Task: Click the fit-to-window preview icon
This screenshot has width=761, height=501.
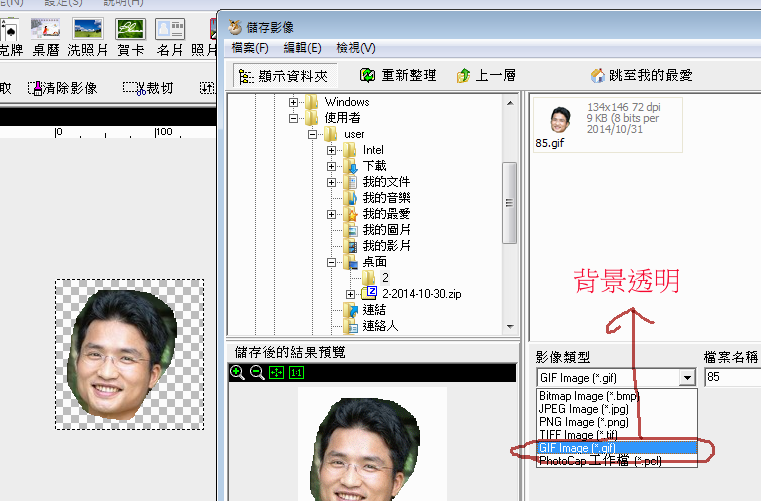Action: click(x=276, y=372)
